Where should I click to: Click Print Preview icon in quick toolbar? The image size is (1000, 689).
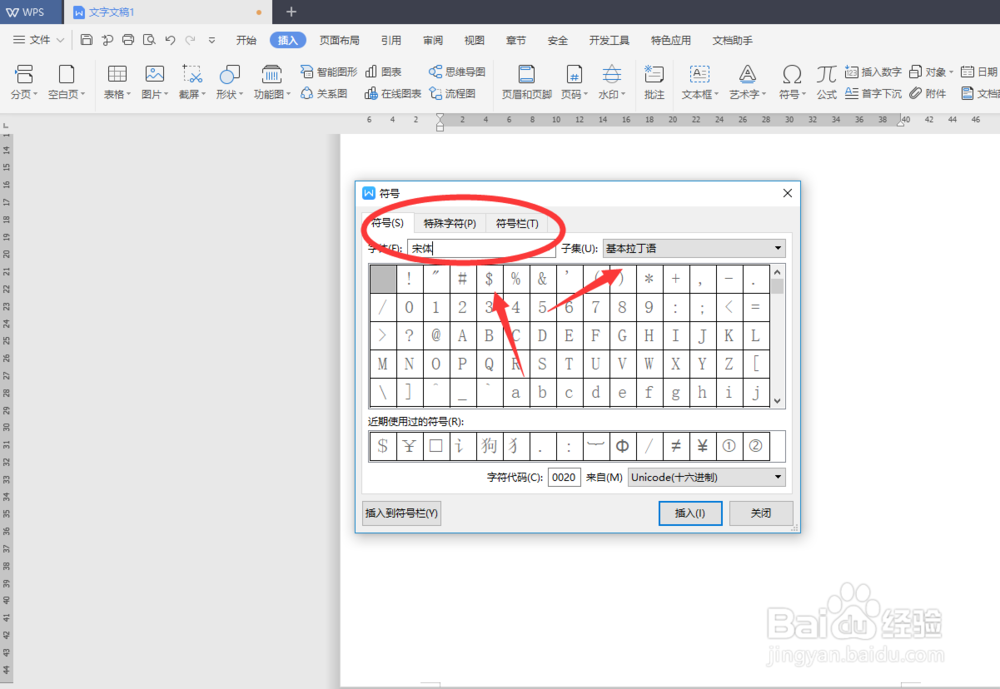click(x=149, y=40)
